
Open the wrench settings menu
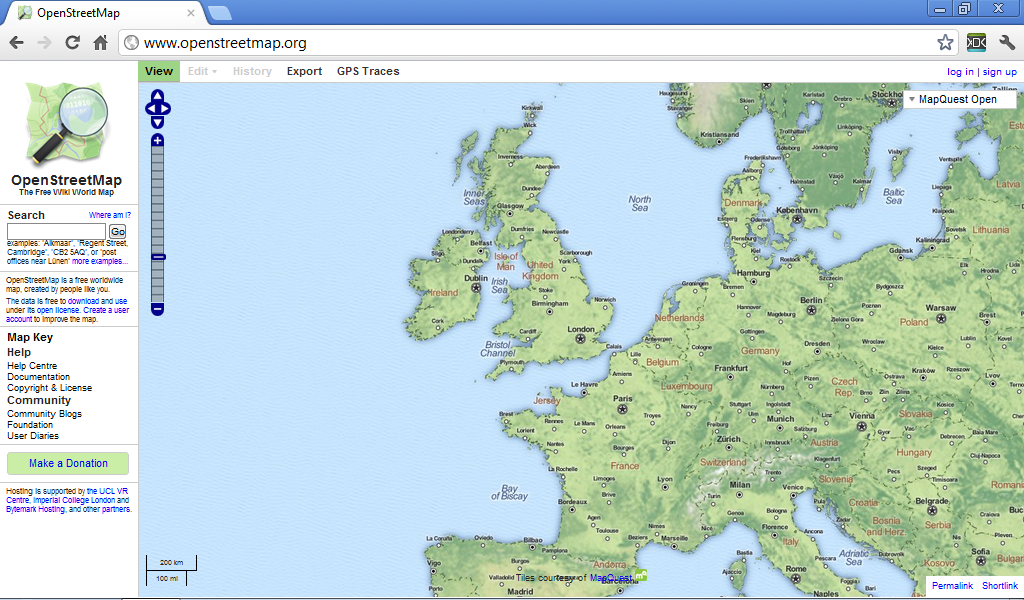tap(1006, 43)
